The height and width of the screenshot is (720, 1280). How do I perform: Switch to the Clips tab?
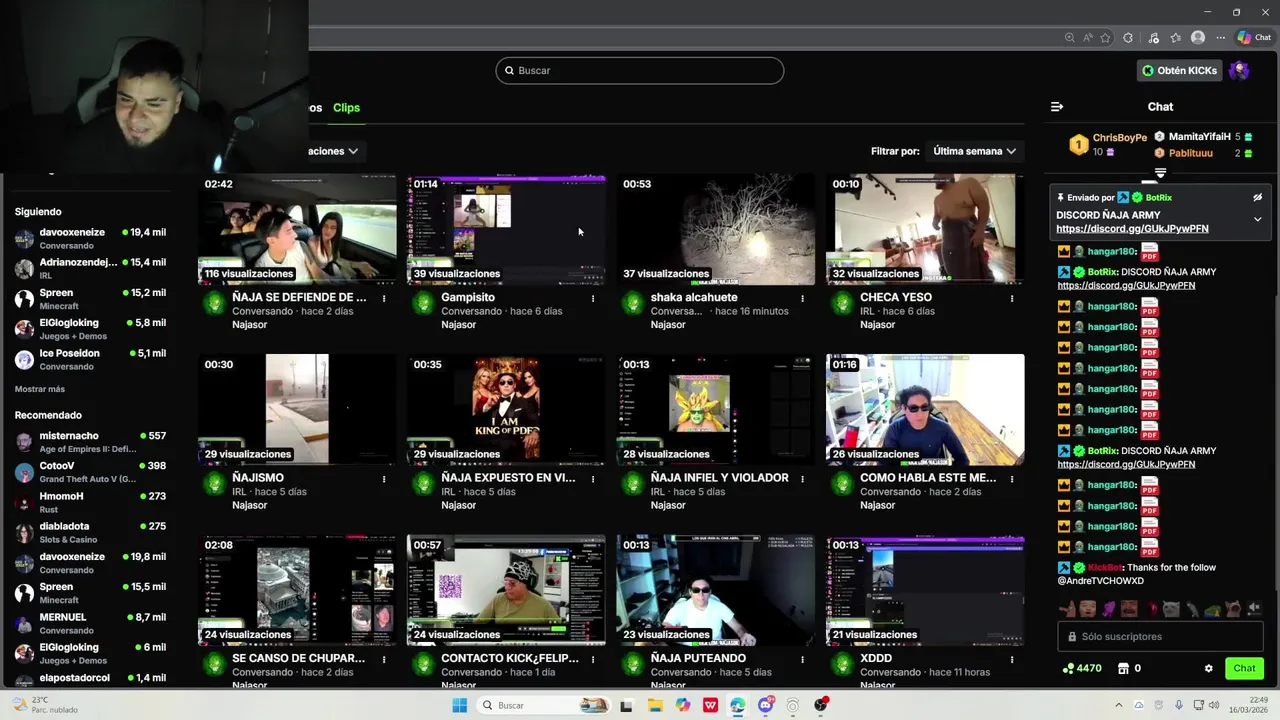pos(346,107)
